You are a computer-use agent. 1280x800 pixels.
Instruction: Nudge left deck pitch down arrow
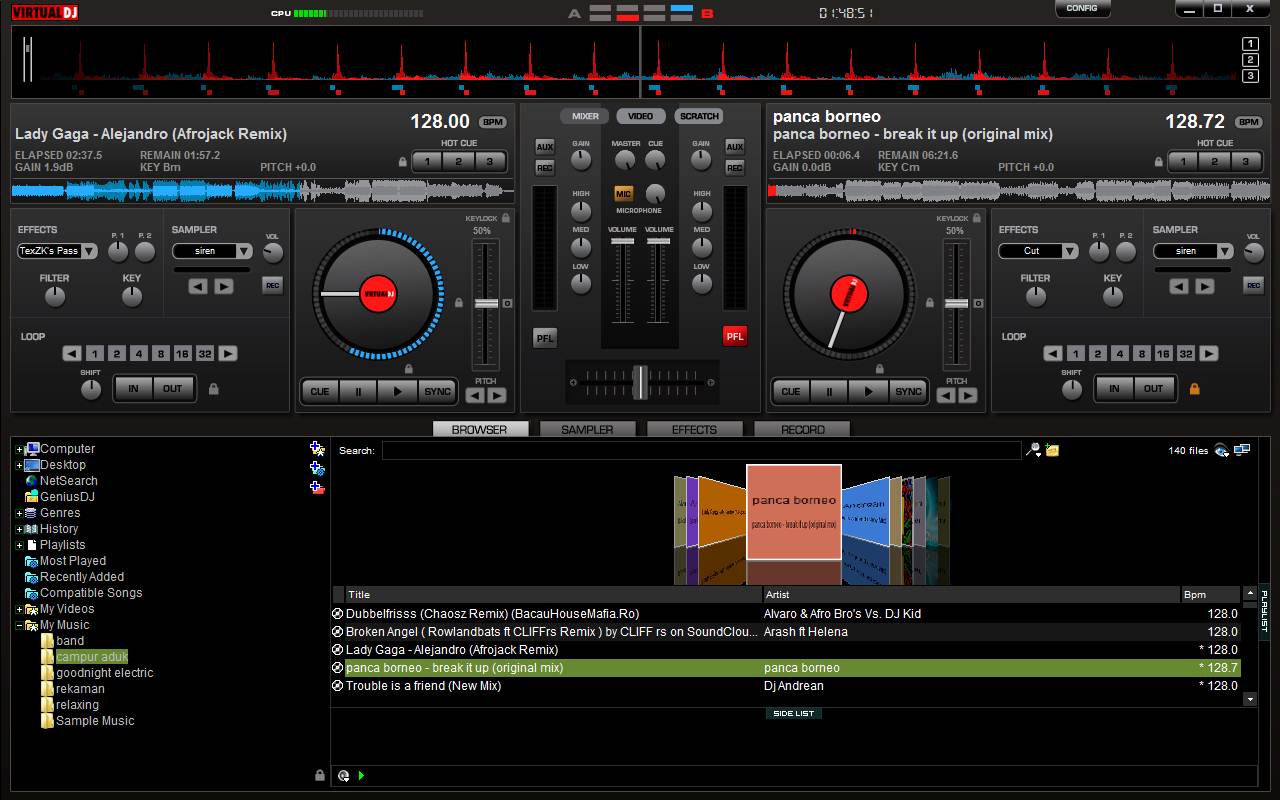pos(475,395)
